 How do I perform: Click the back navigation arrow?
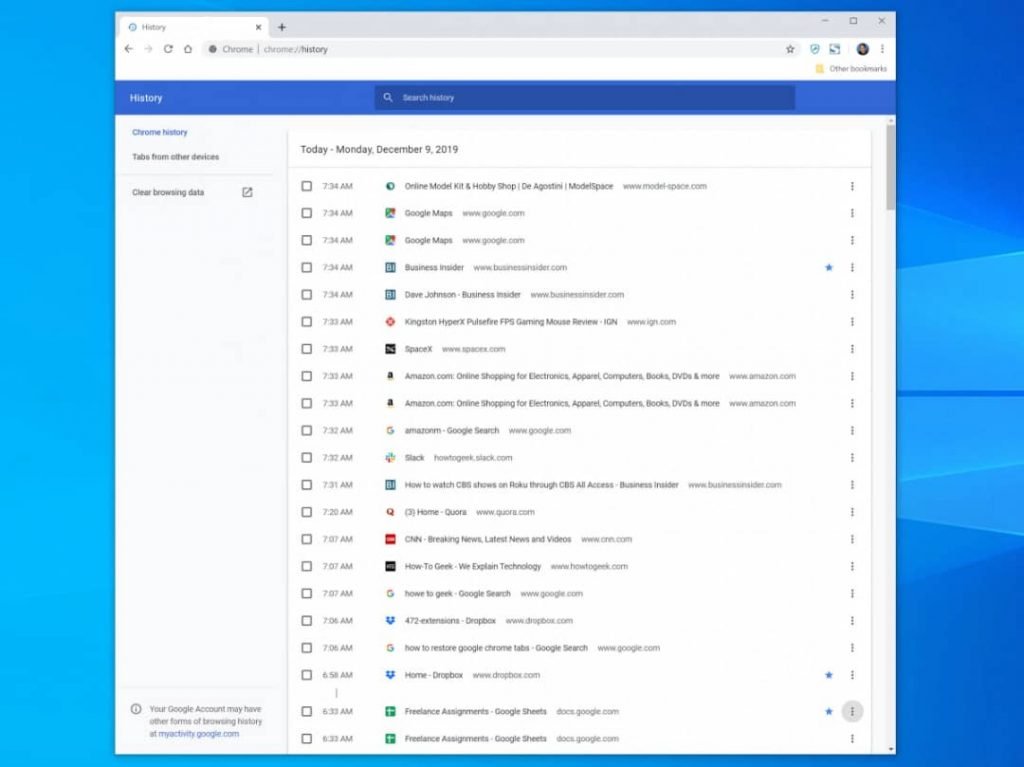coord(129,49)
